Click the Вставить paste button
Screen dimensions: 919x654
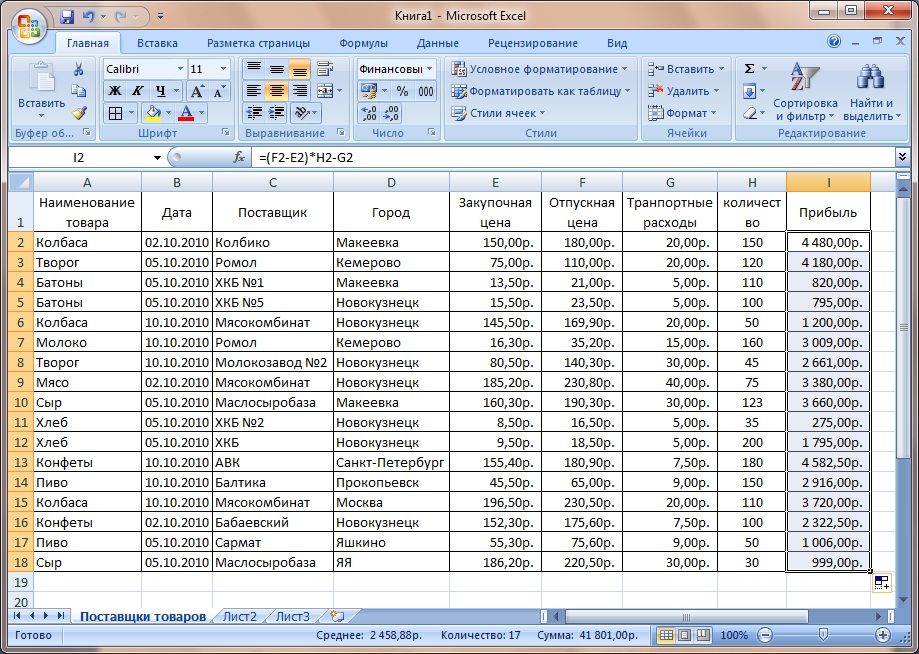point(41,91)
